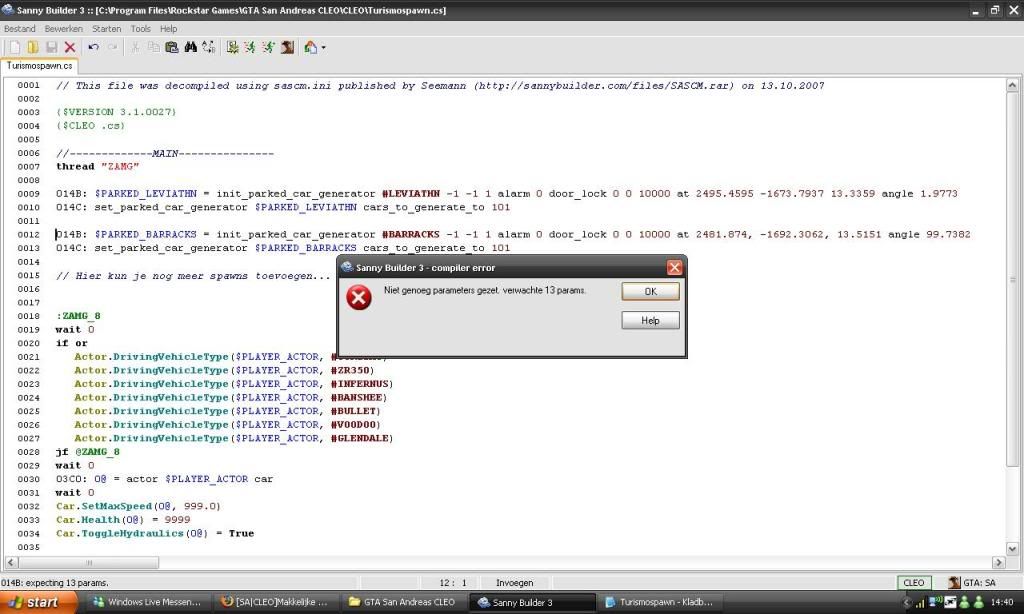The image size is (1024, 614).
Task: Click the Invoegen insert mode status entry
Action: tap(515, 583)
